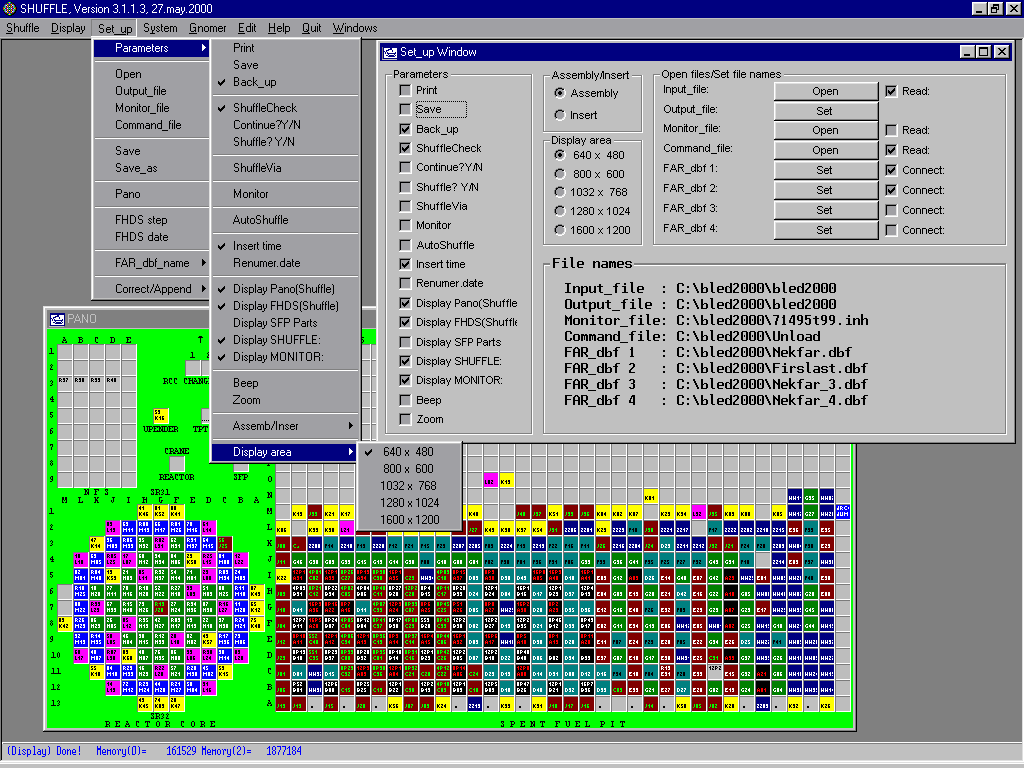1024x768 pixels.
Task: Open the Shuffle menu
Action: pos(22,28)
